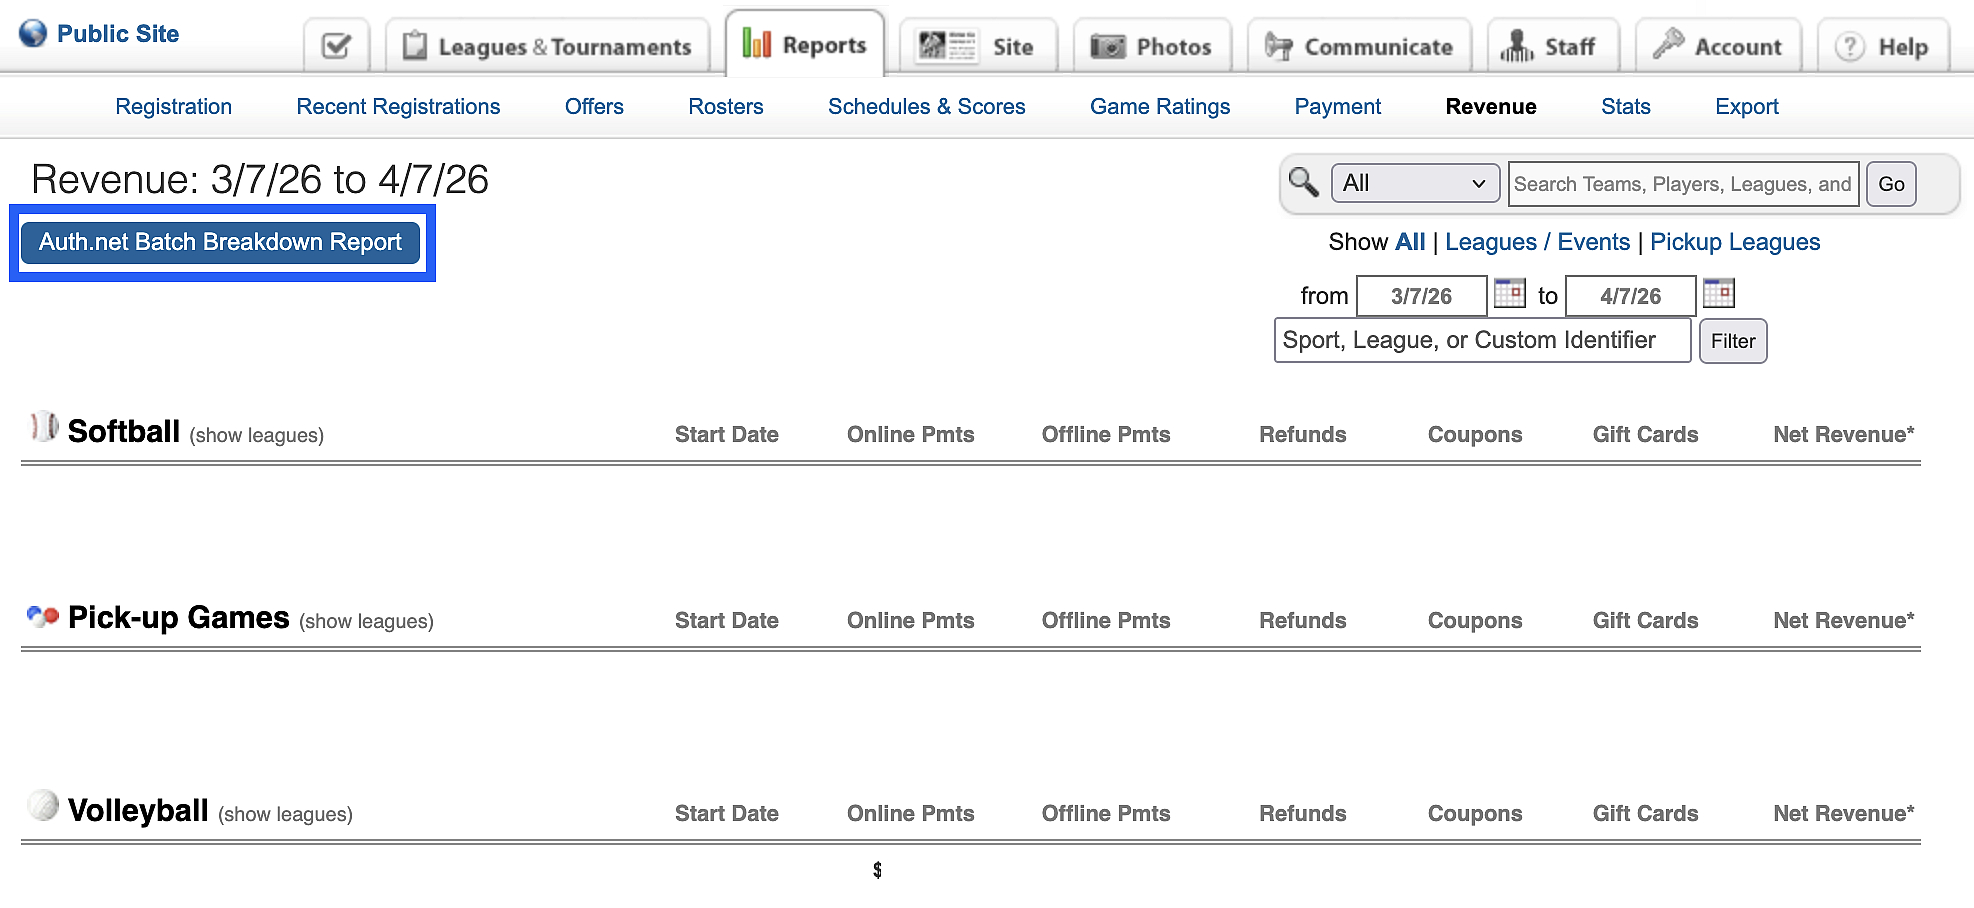Click Volleyball Start Date column header
Image resolution: width=1974 pixels, height=908 pixels.
point(727,813)
